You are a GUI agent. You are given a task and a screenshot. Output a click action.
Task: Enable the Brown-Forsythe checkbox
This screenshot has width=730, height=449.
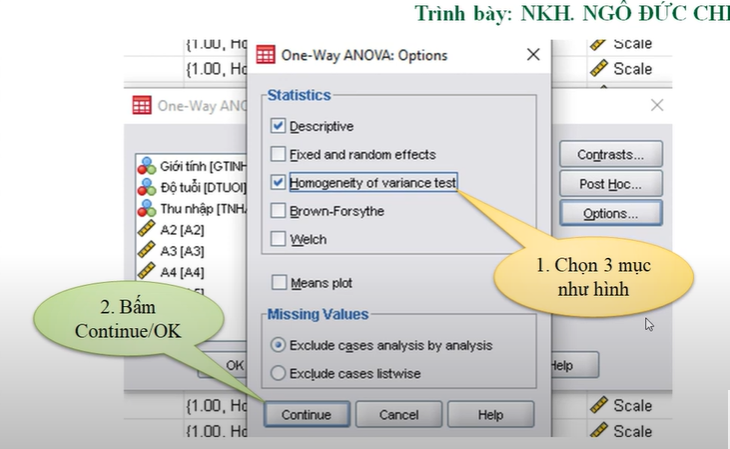point(278,211)
